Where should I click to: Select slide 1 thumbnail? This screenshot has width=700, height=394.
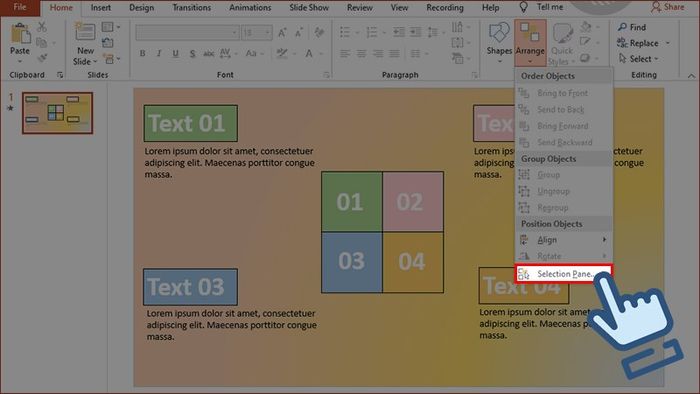tap(58, 113)
